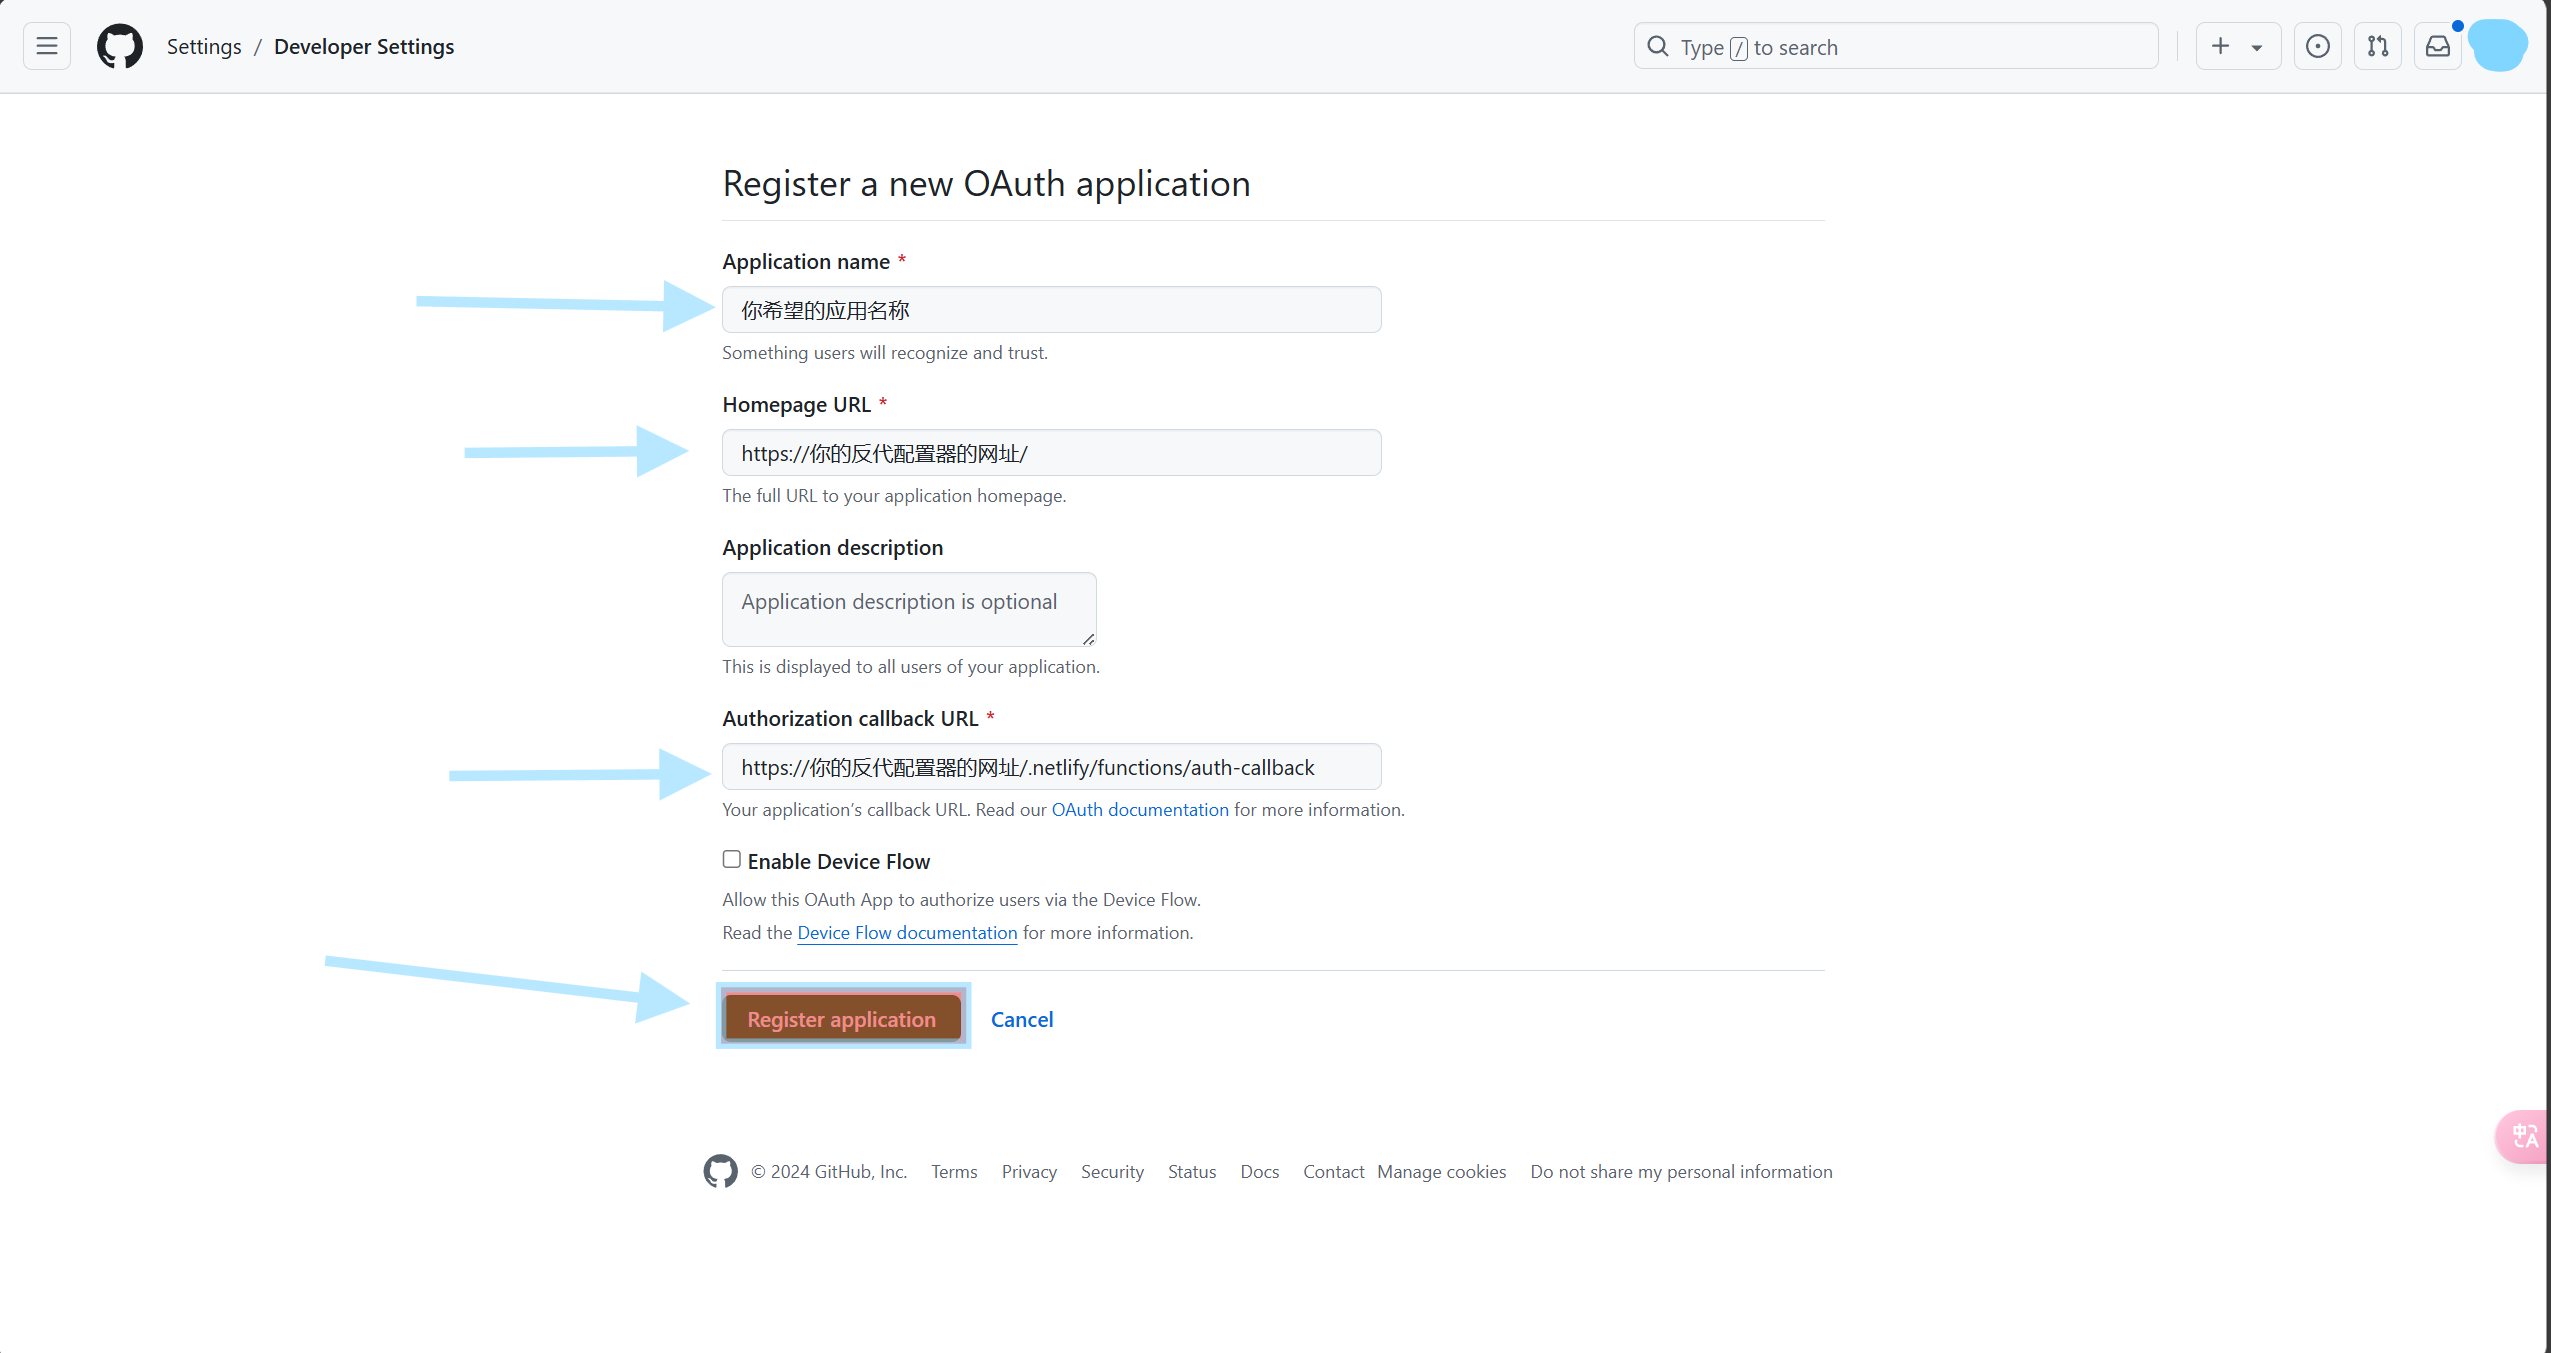Click the GitHub logo in header
The image size is (2551, 1353).
pos(120,47)
